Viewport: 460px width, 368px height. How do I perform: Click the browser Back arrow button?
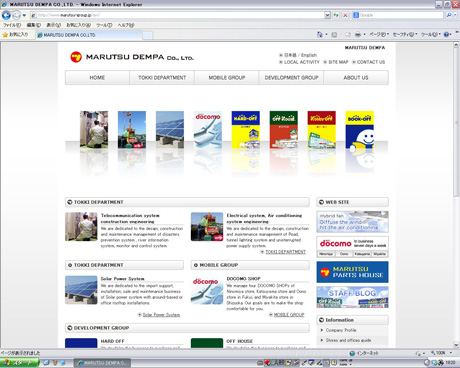click(x=6, y=15)
